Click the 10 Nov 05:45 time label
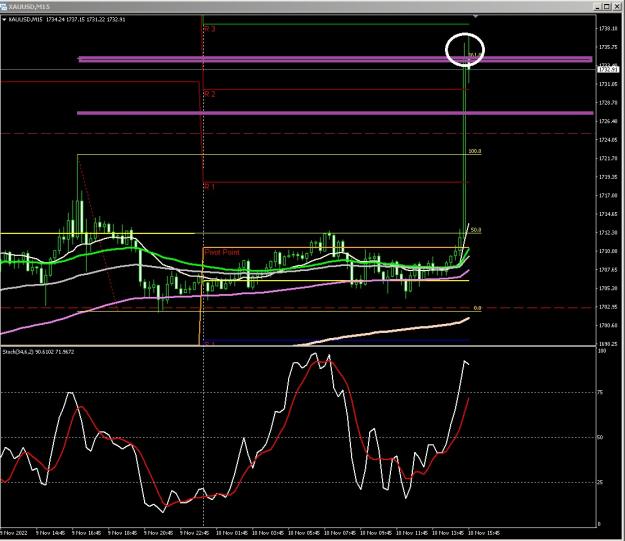The image size is (625, 541). pos(304,533)
